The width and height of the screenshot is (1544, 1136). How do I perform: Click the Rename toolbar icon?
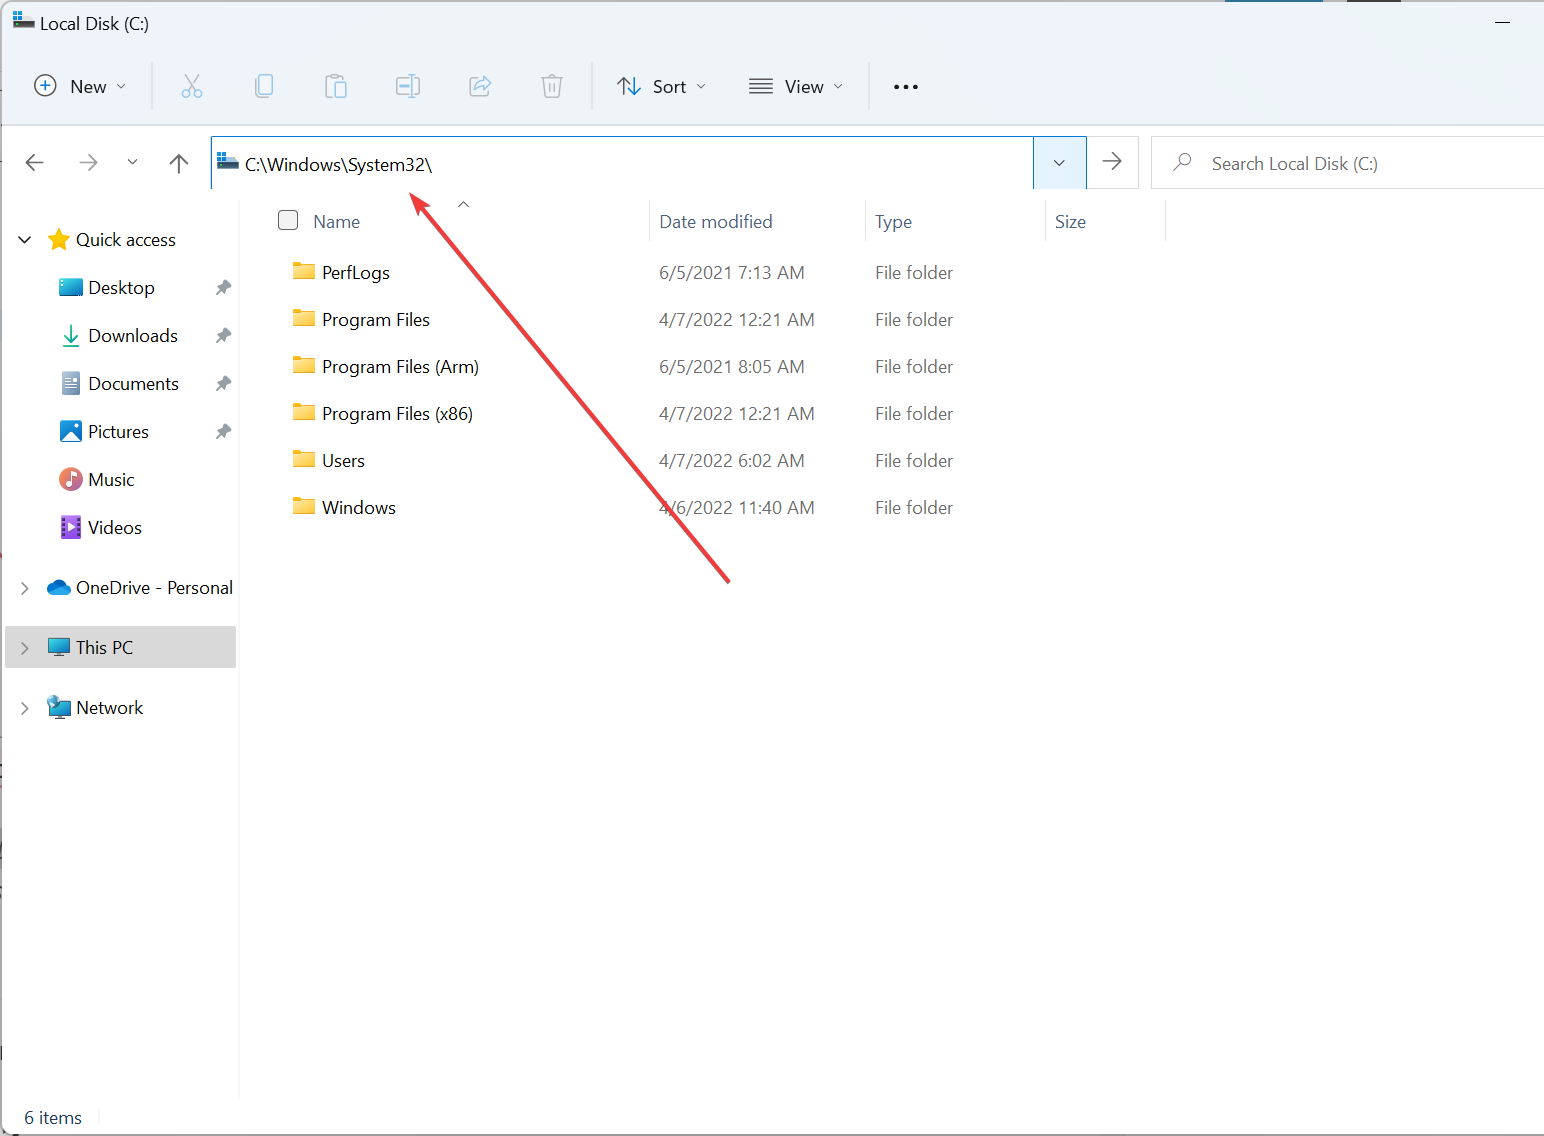click(408, 86)
